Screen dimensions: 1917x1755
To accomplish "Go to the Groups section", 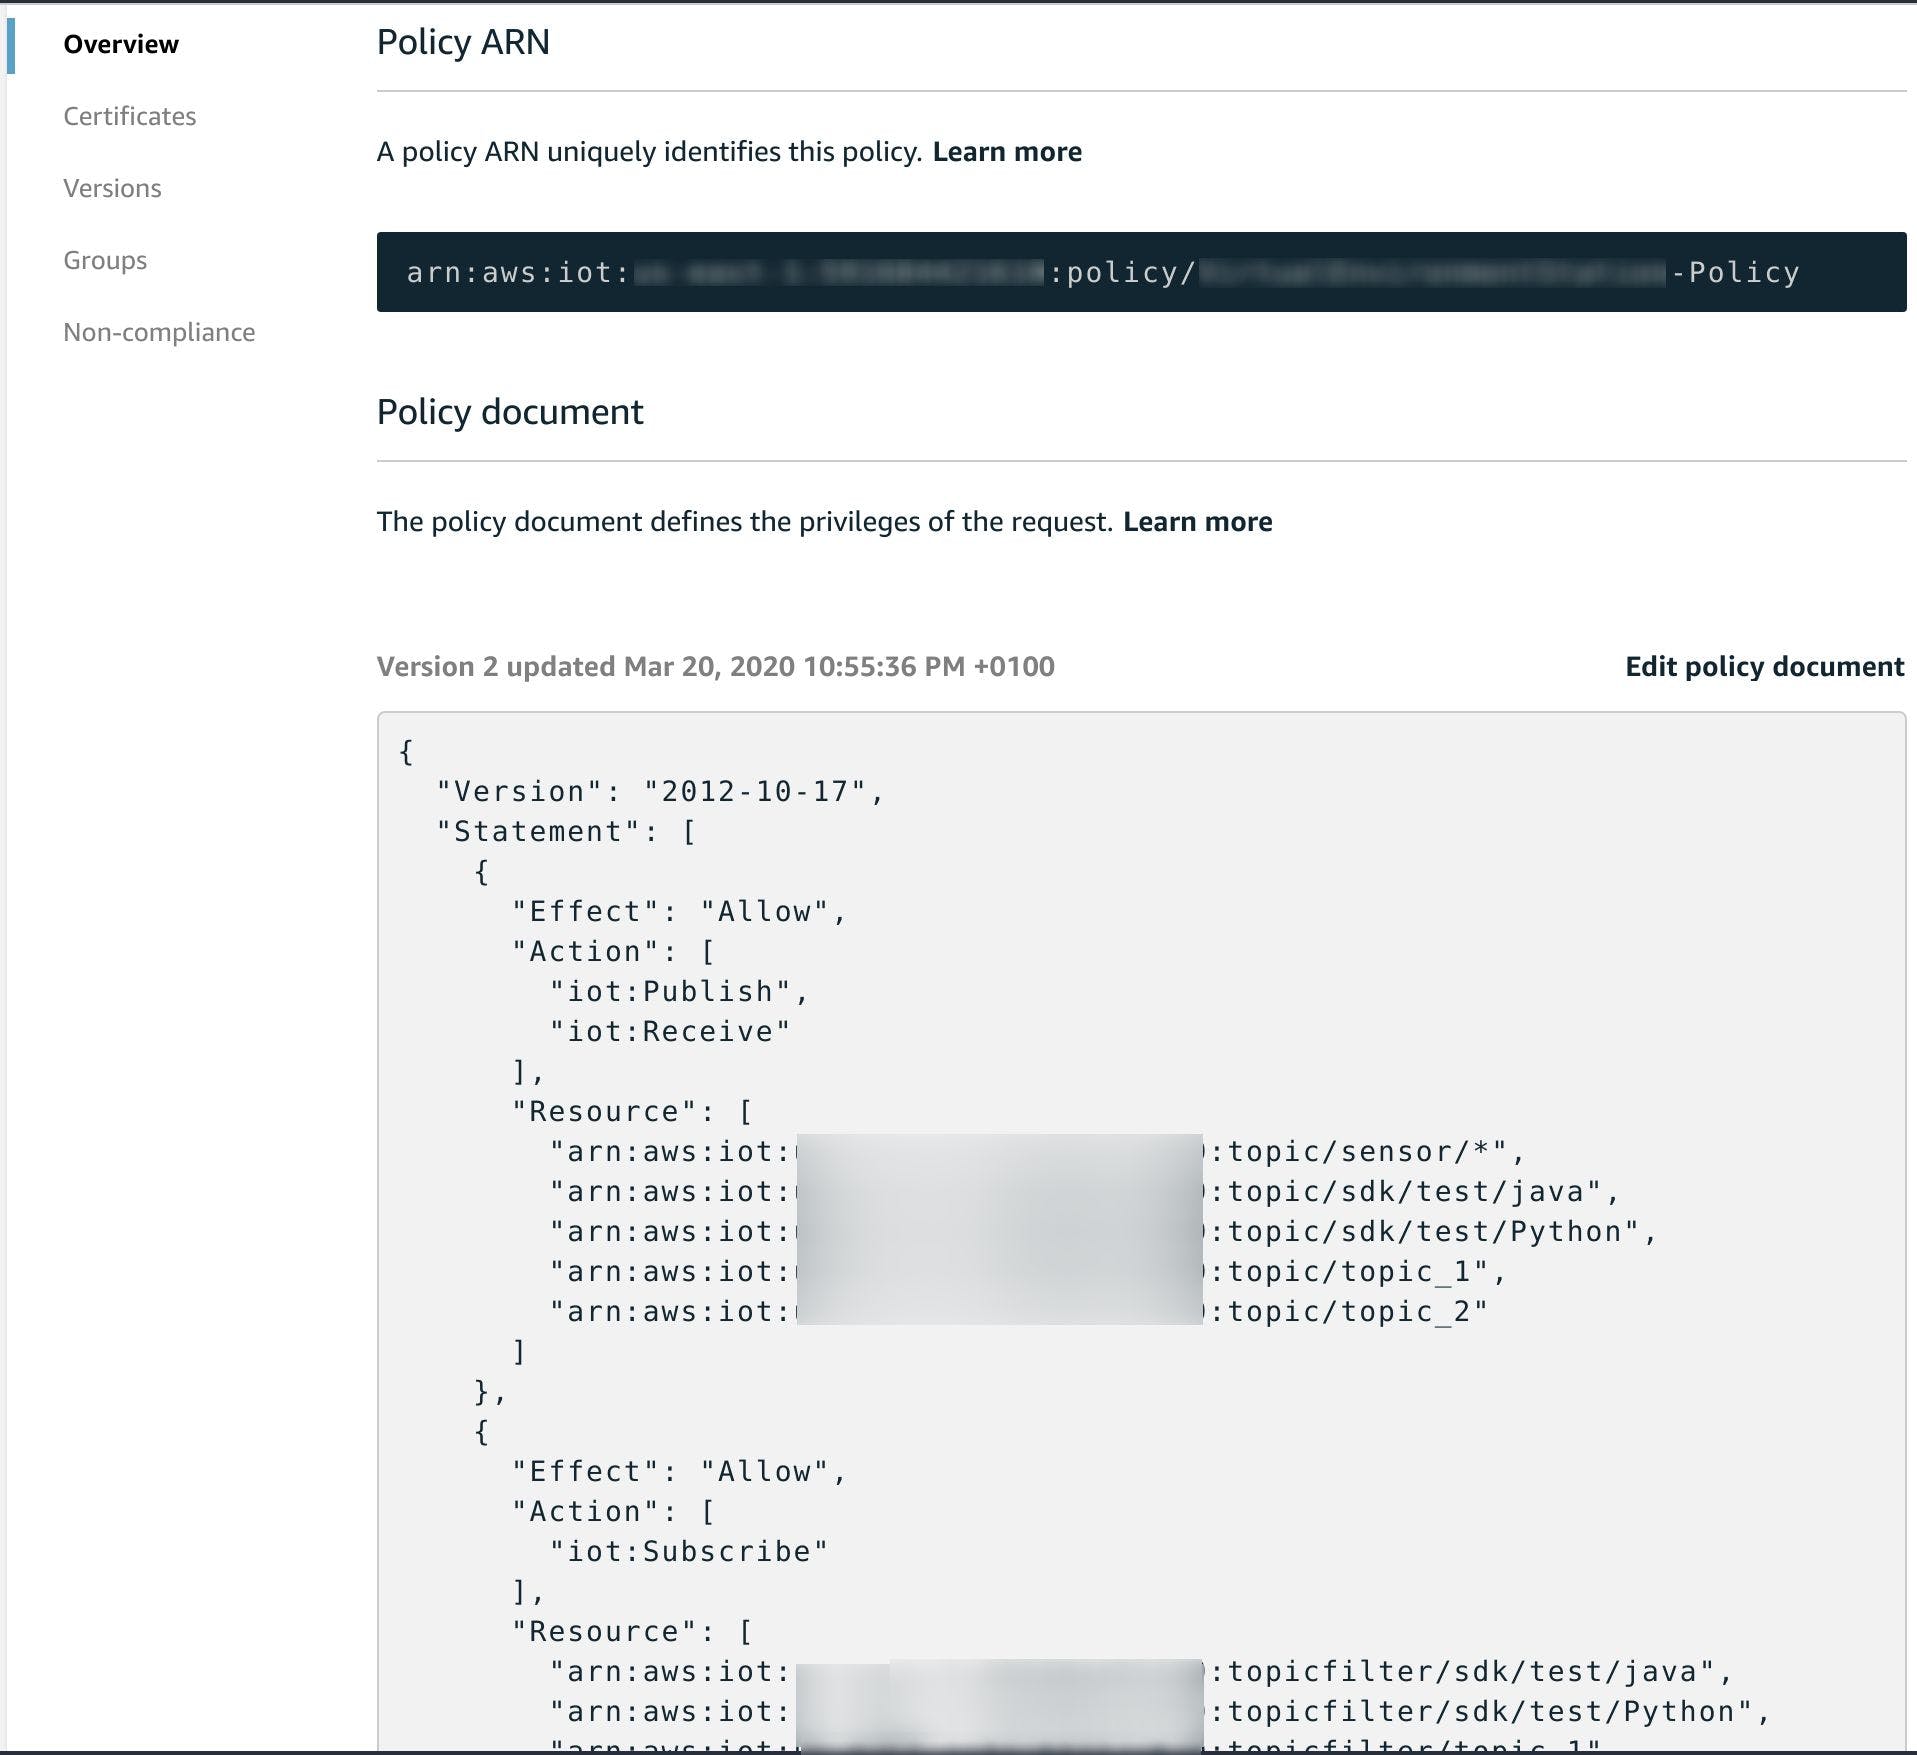I will point(105,260).
